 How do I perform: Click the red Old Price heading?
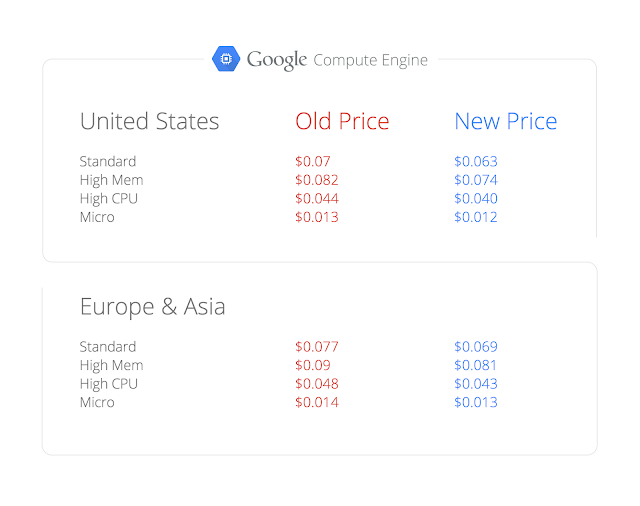tap(342, 122)
